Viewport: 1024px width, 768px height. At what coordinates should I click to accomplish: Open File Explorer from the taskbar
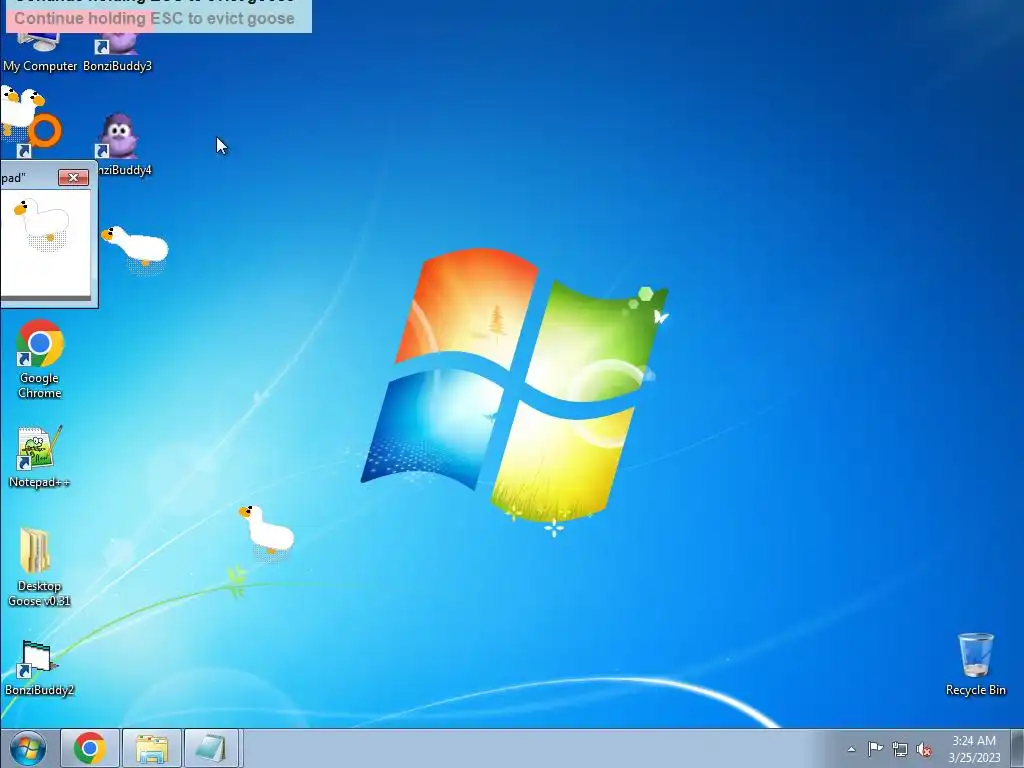click(x=152, y=748)
